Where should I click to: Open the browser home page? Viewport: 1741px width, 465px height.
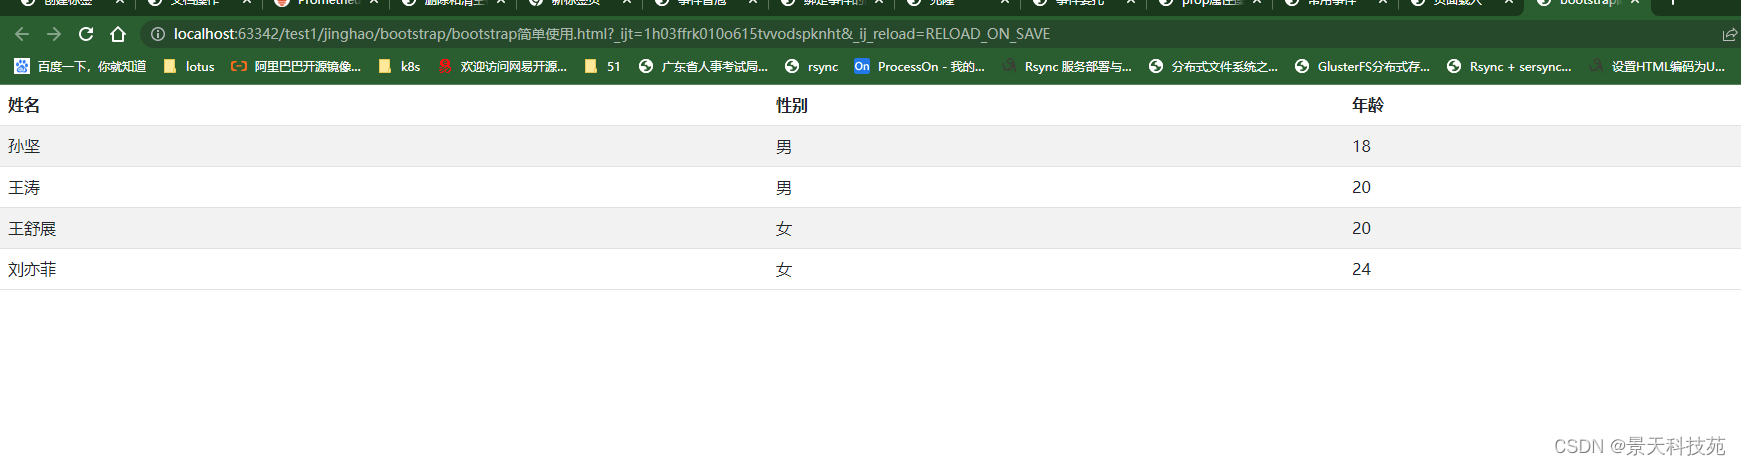118,34
